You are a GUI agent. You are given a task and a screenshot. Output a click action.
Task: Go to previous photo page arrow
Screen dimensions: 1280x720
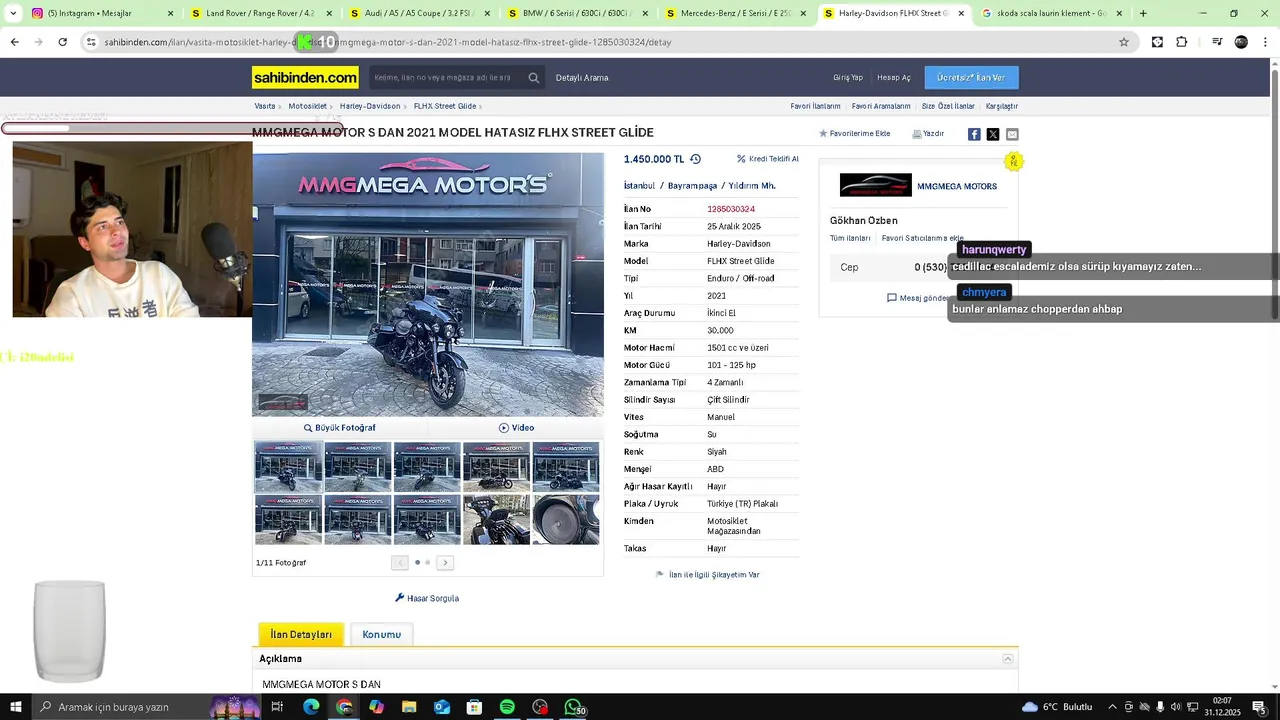pos(400,563)
